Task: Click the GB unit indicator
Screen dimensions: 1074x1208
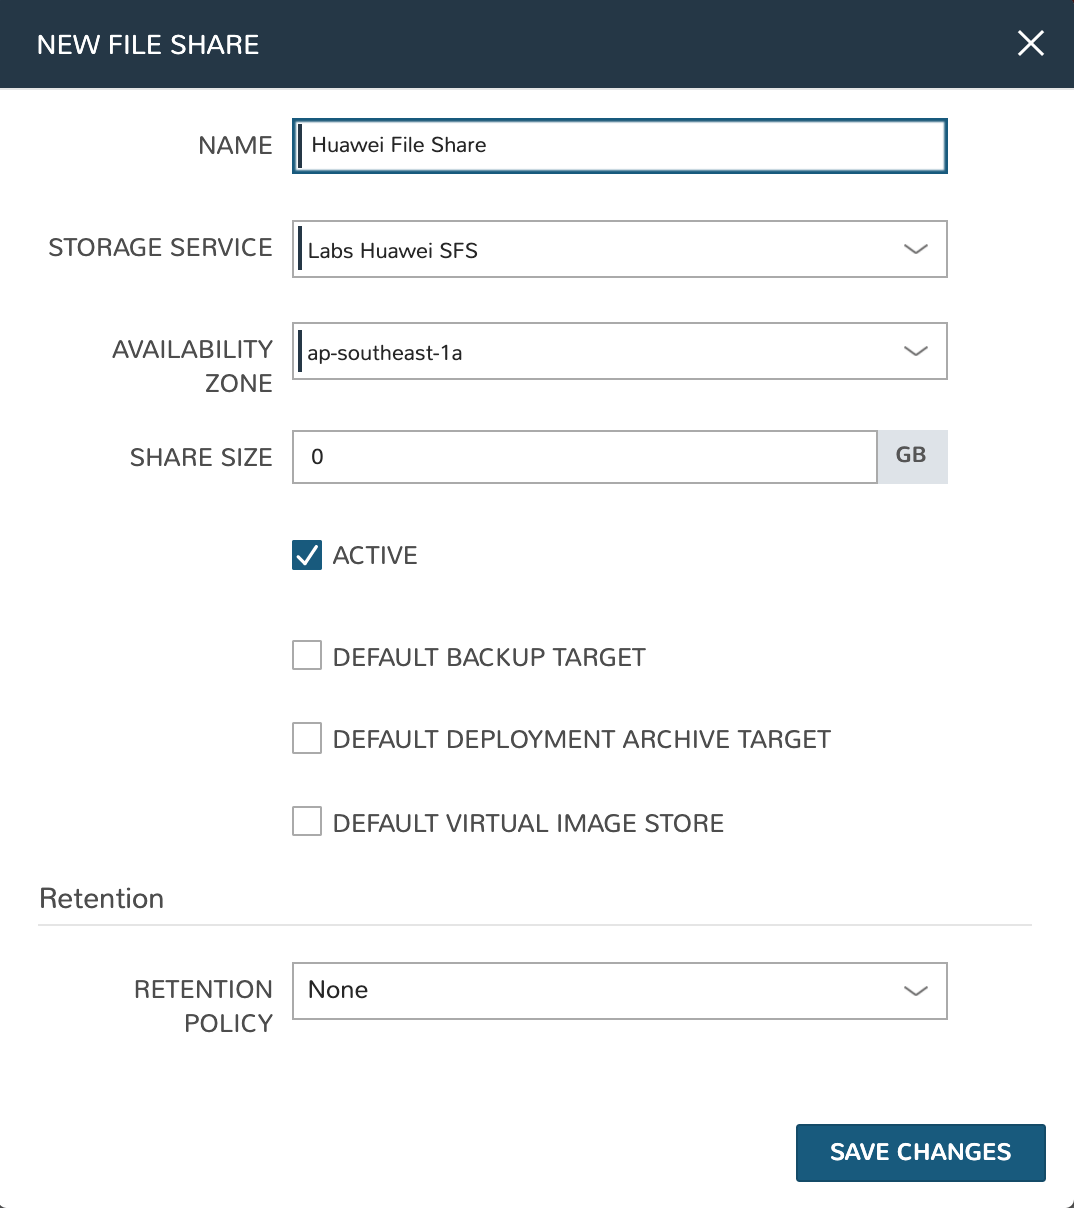Action: (911, 456)
